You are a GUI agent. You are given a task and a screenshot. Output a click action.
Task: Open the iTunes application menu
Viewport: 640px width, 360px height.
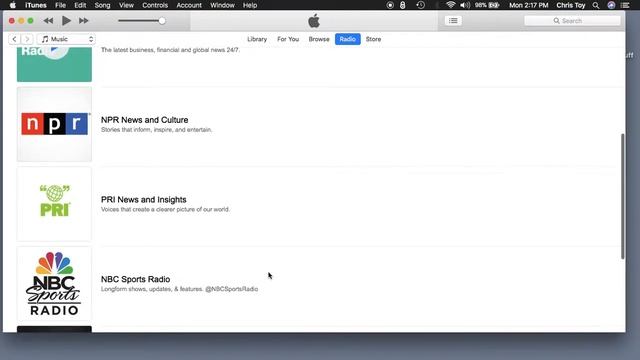[x=36, y=5]
